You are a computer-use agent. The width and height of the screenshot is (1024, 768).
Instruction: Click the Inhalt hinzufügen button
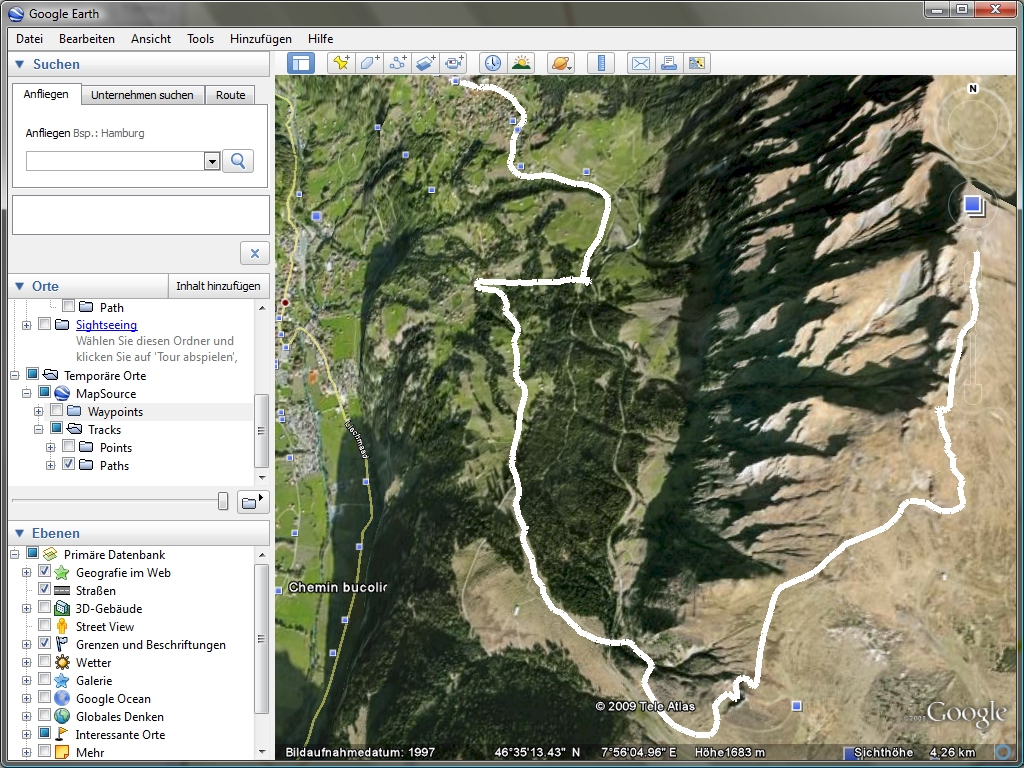click(x=218, y=286)
